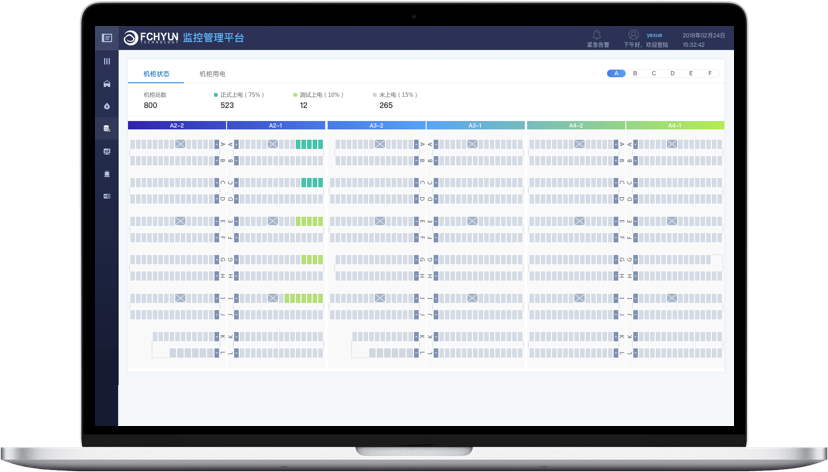This screenshot has width=828, height=472.
Task: Click the FCHYUN logo in the header
Action: click(x=150, y=38)
